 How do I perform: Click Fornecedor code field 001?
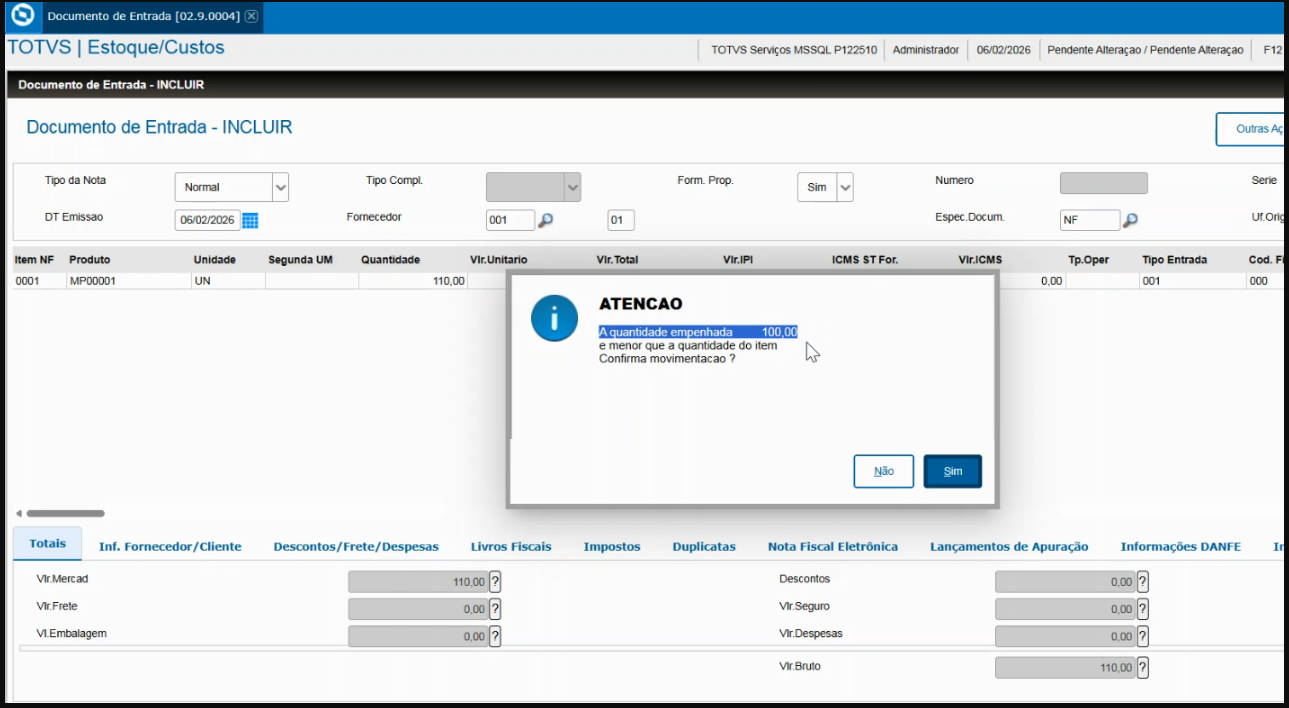click(510, 220)
